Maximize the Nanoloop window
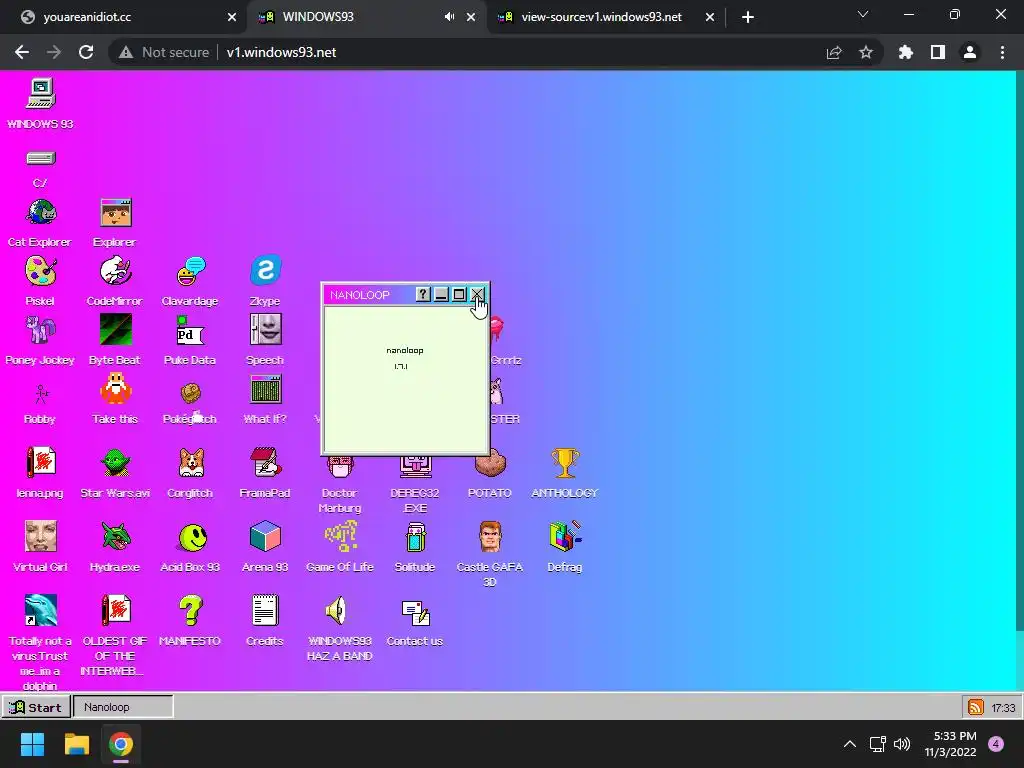The image size is (1024, 768). pos(459,295)
